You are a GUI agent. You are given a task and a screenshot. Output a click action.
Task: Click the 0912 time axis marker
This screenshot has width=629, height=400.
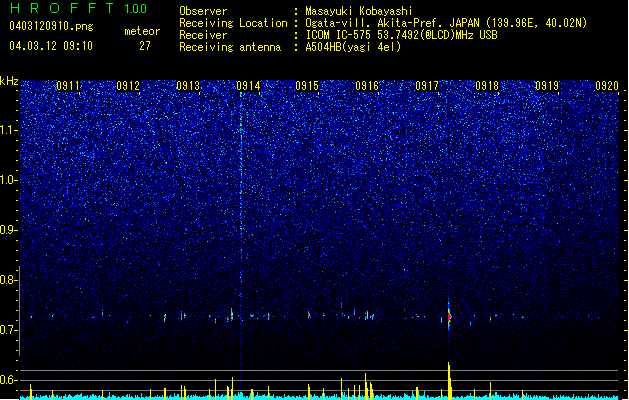tap(128, 86)
